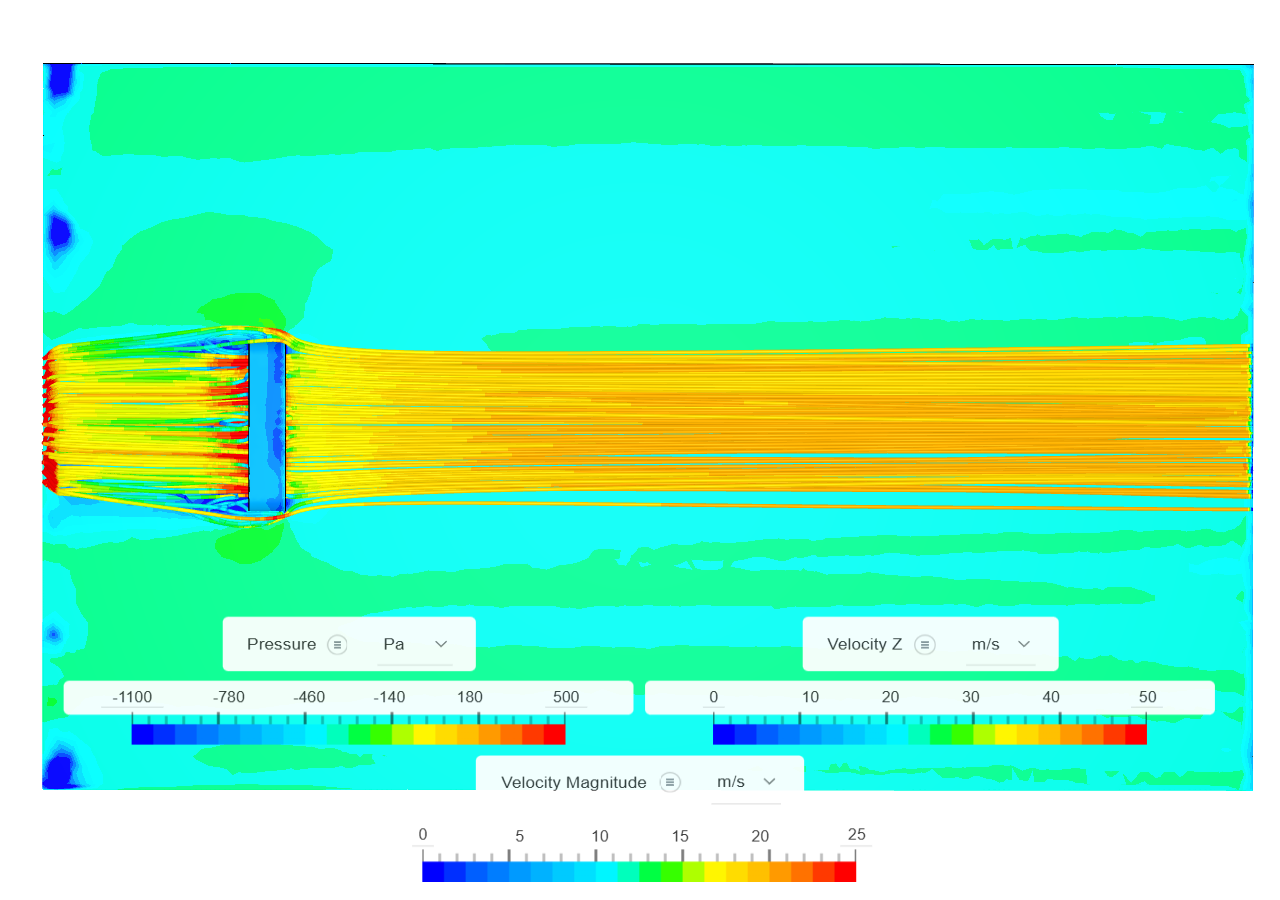
Task: Click the Pressure legend title text
Action: (x=281, y=644)
